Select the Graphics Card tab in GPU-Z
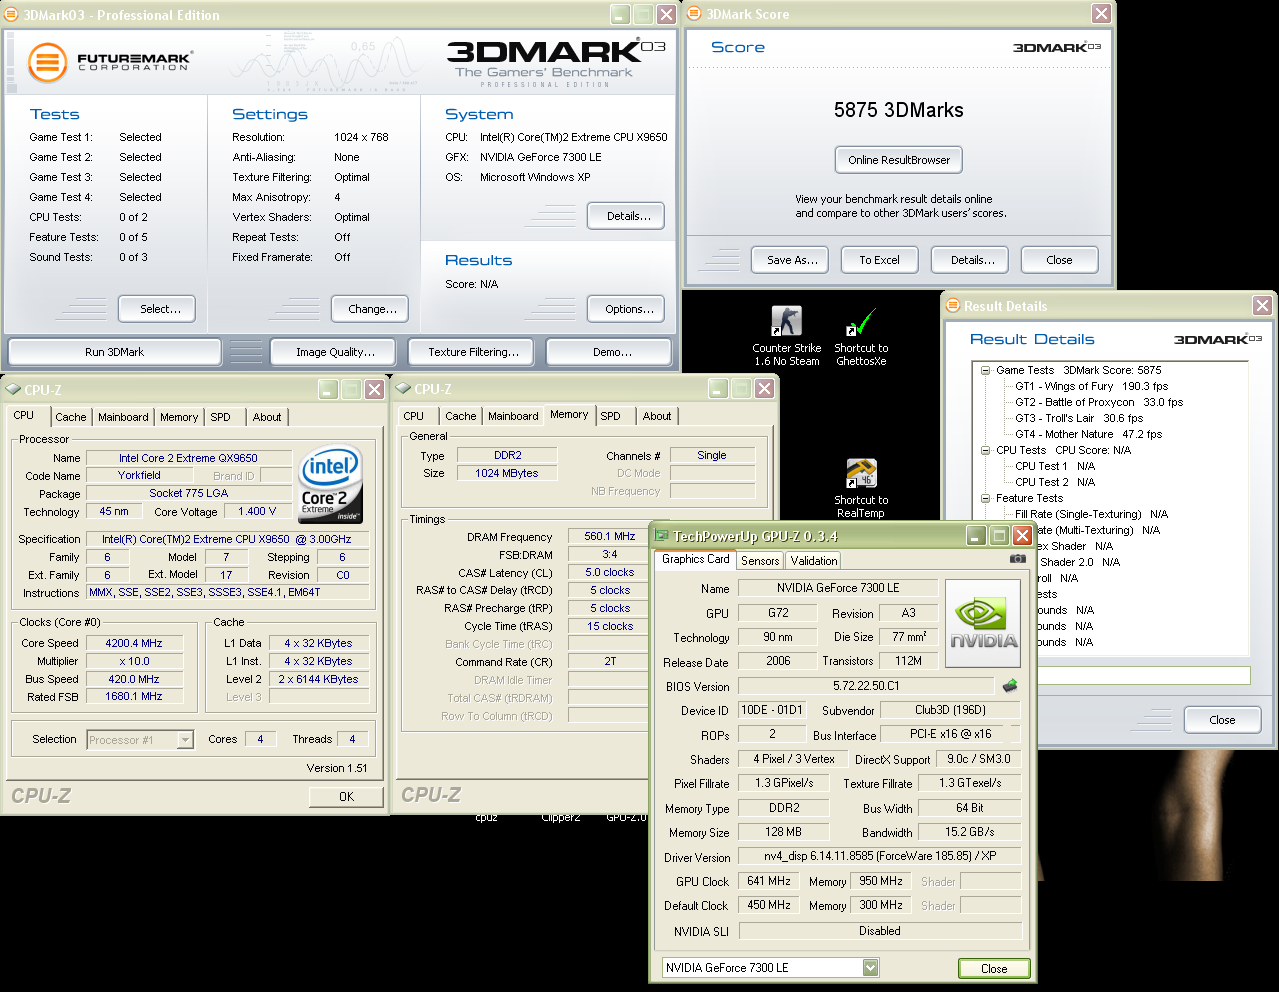Viewport: 1279px width, 992px height. 696,559
